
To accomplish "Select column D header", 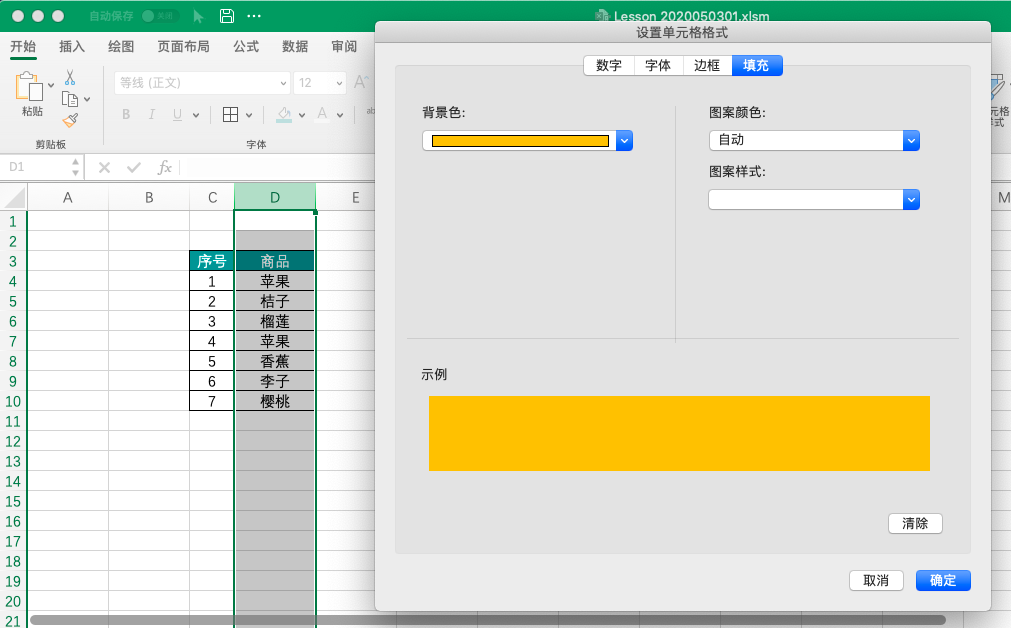I will [275, 197].
